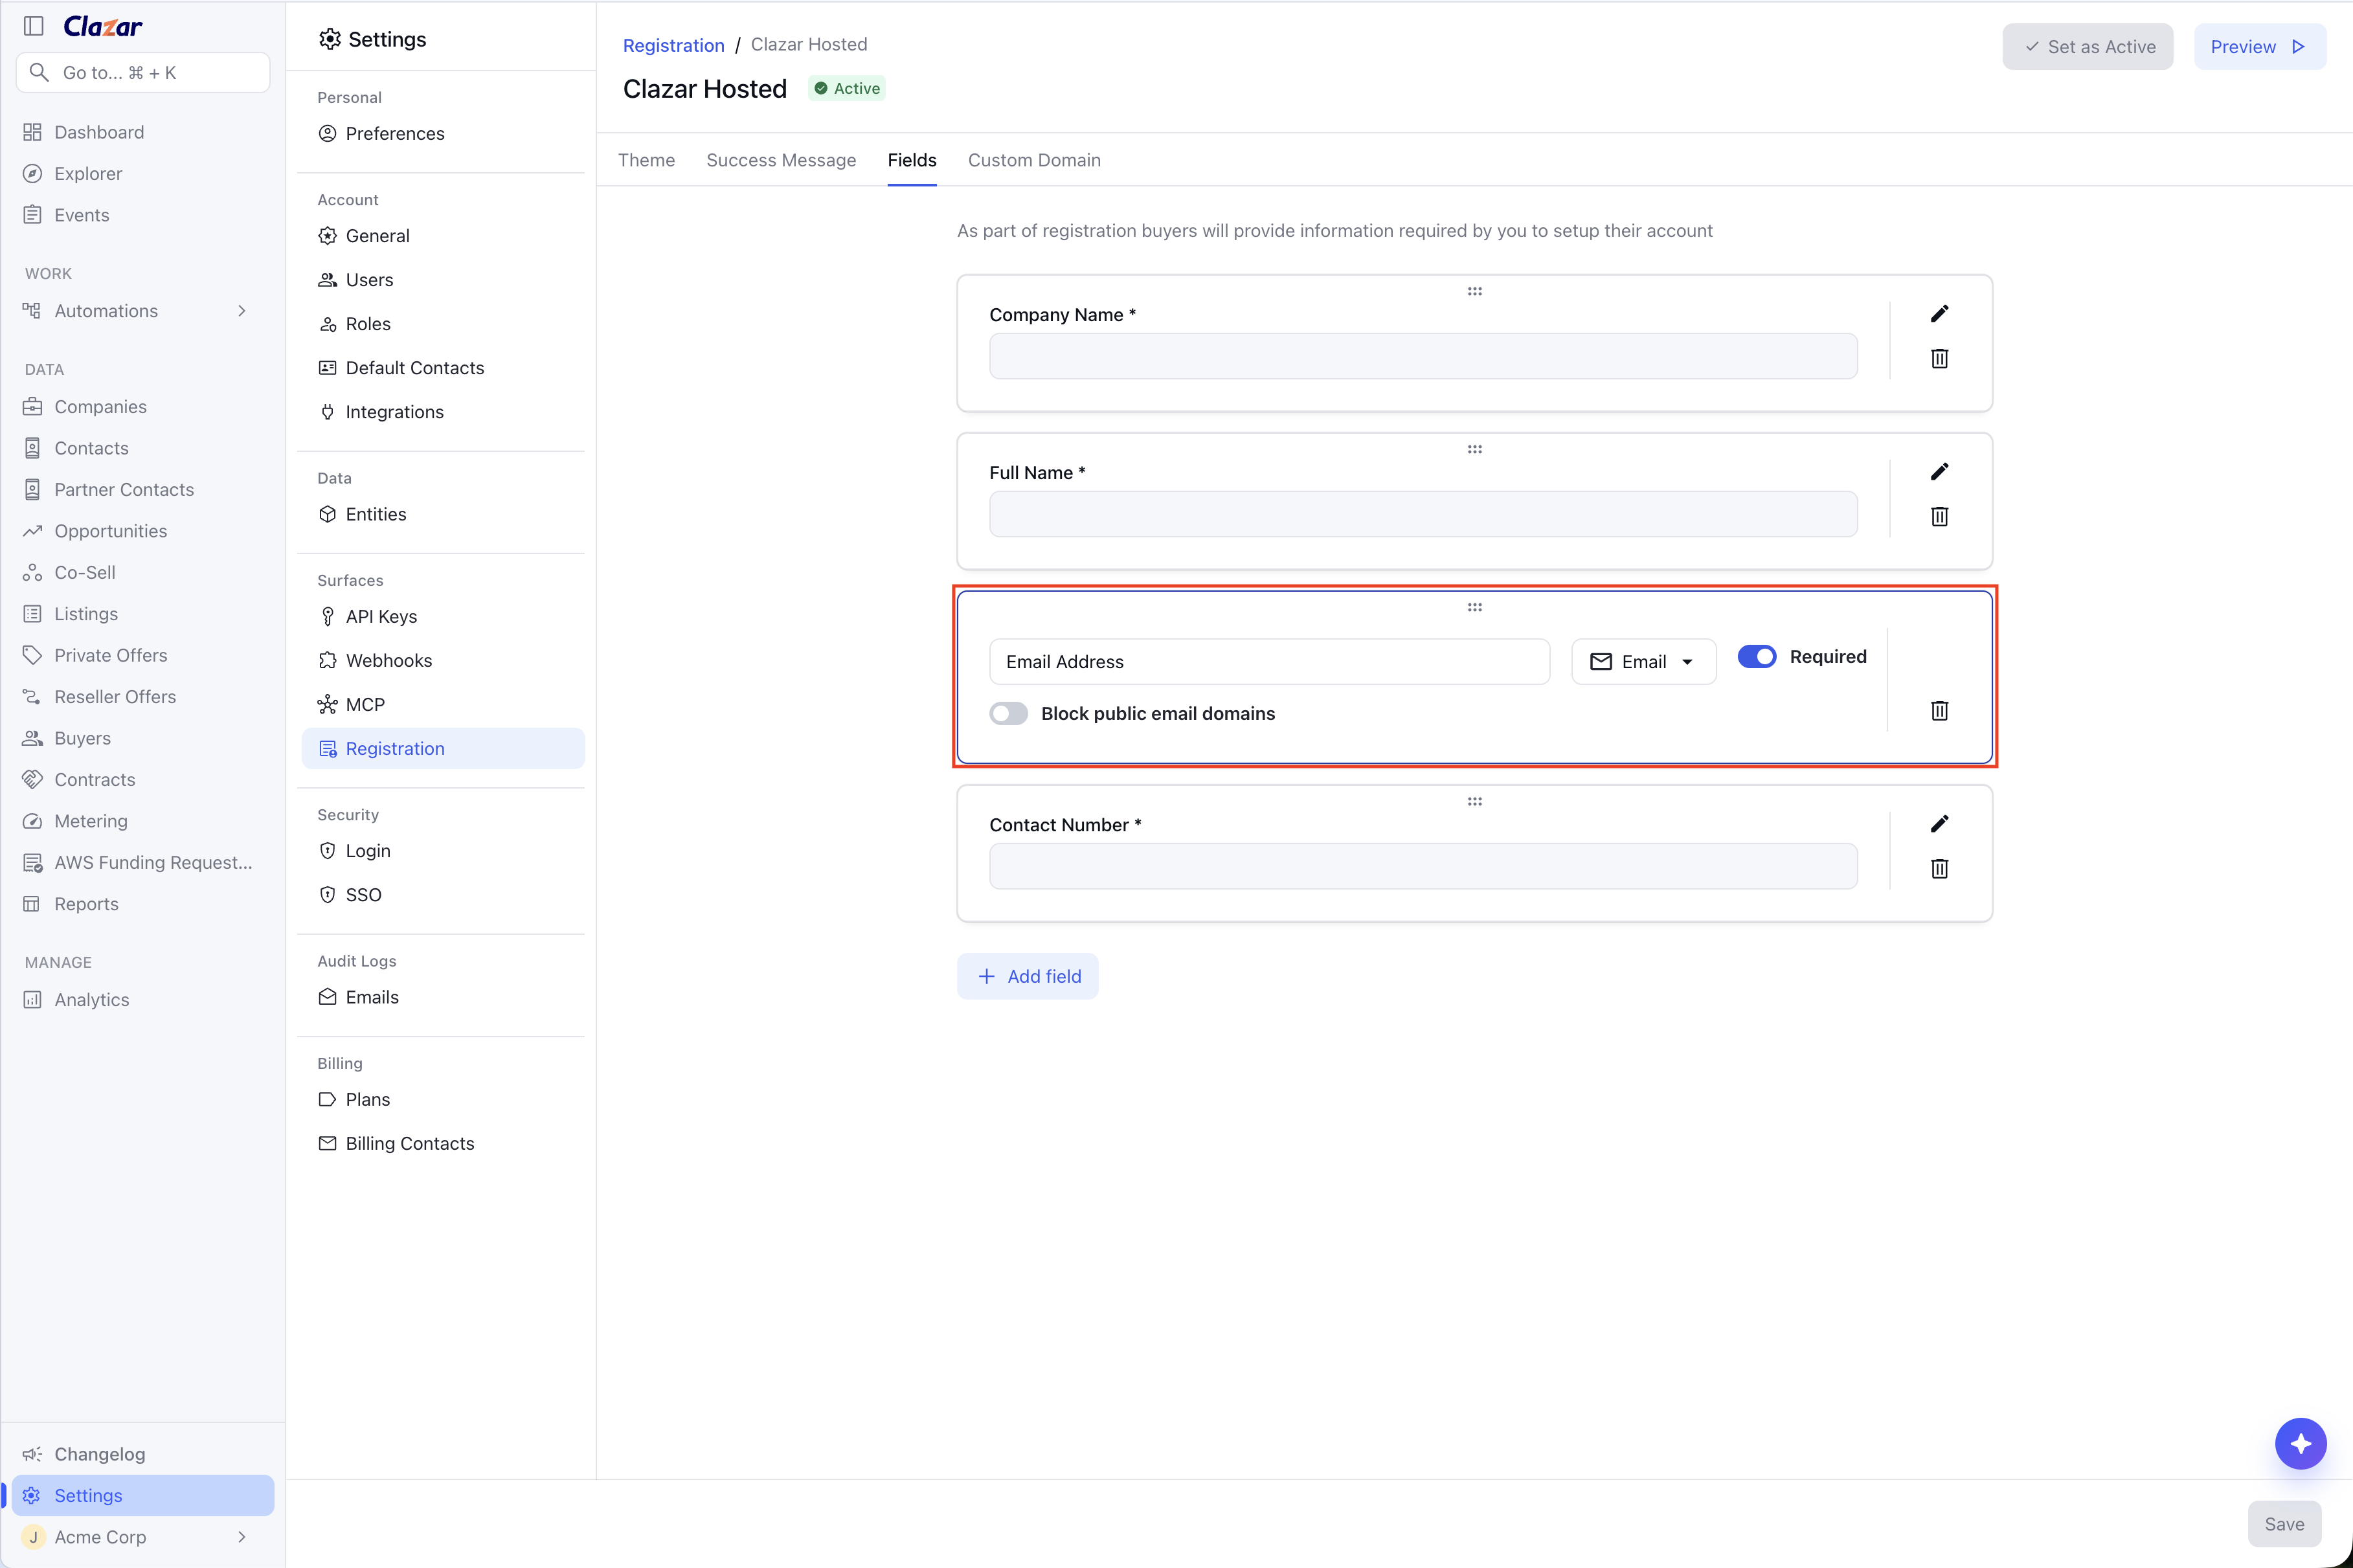Image resolution: width=2353 pixels, height=1568 pixels.
Task: Open Login security settings
Action: (x=443, y=851)
